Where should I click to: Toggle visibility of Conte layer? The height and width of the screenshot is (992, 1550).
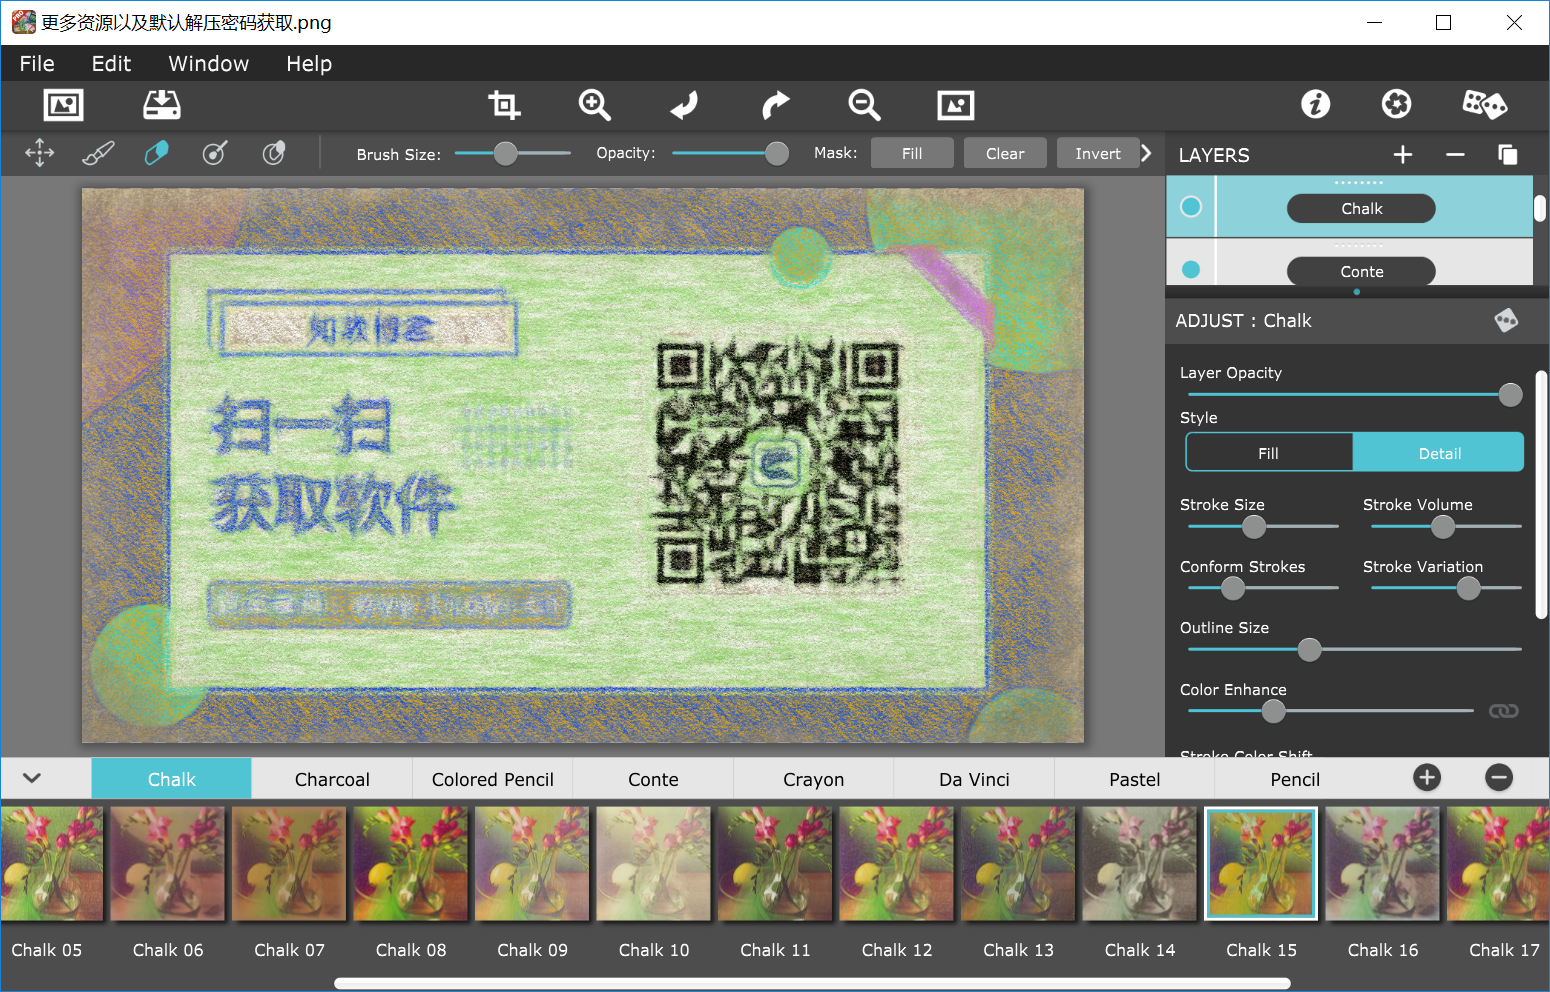(1191, 269)
